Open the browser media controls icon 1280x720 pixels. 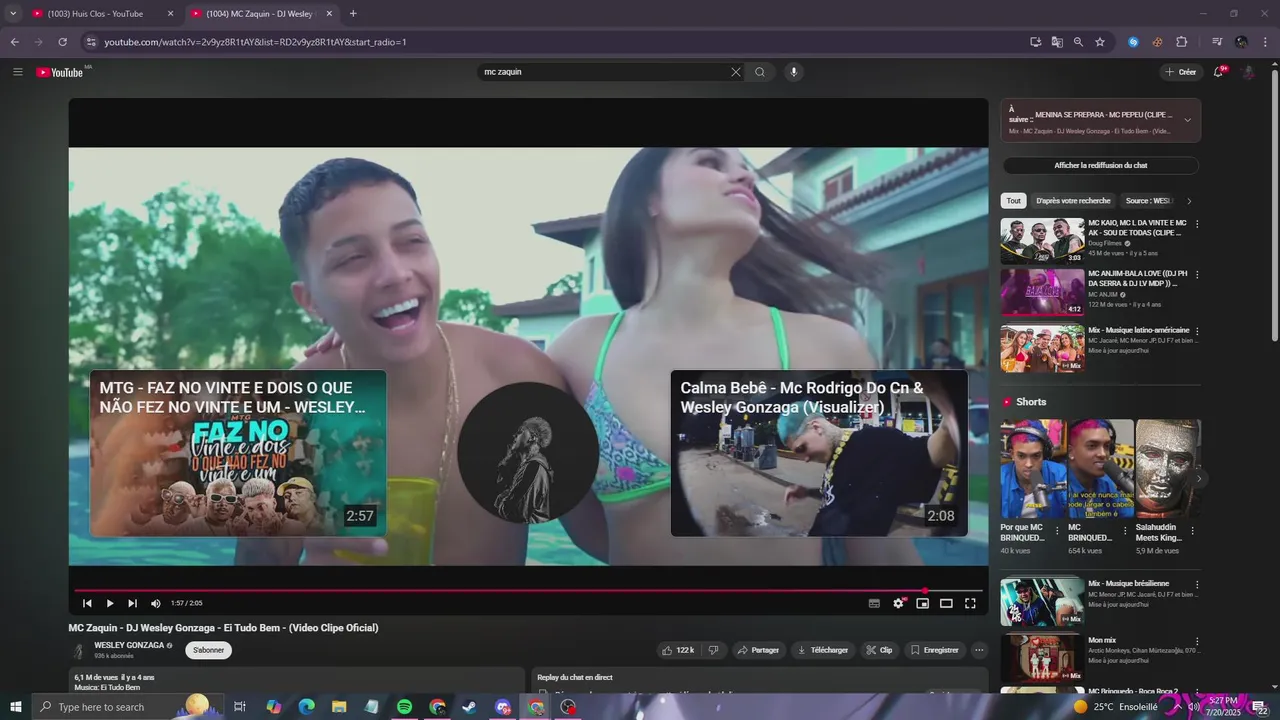(1217, 42)
